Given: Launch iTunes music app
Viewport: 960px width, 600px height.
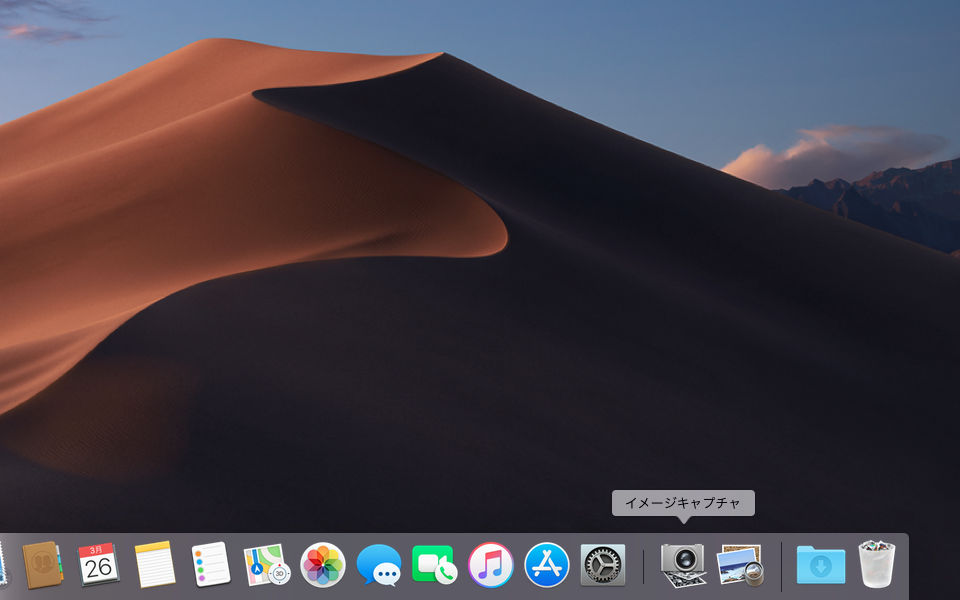Looking at the screenshot, I should (x=490, y=564).
